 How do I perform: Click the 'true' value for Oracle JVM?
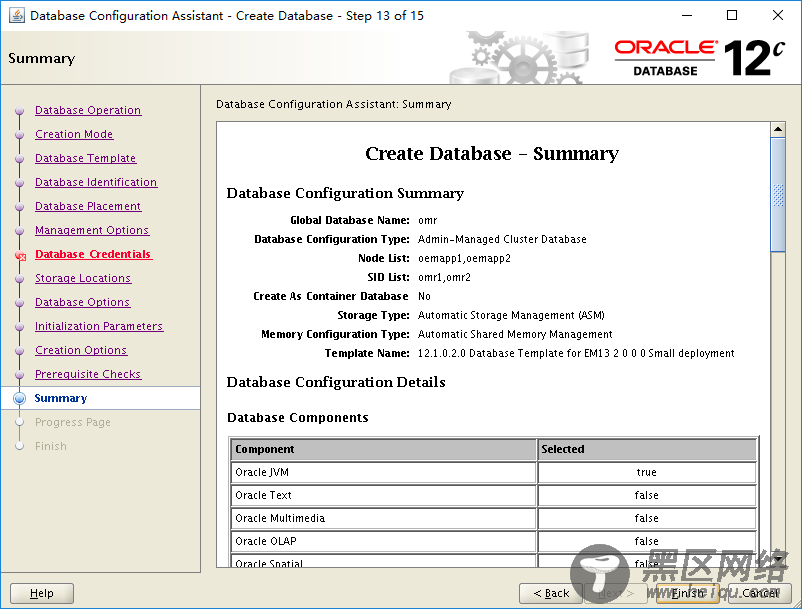click(647, 472)
